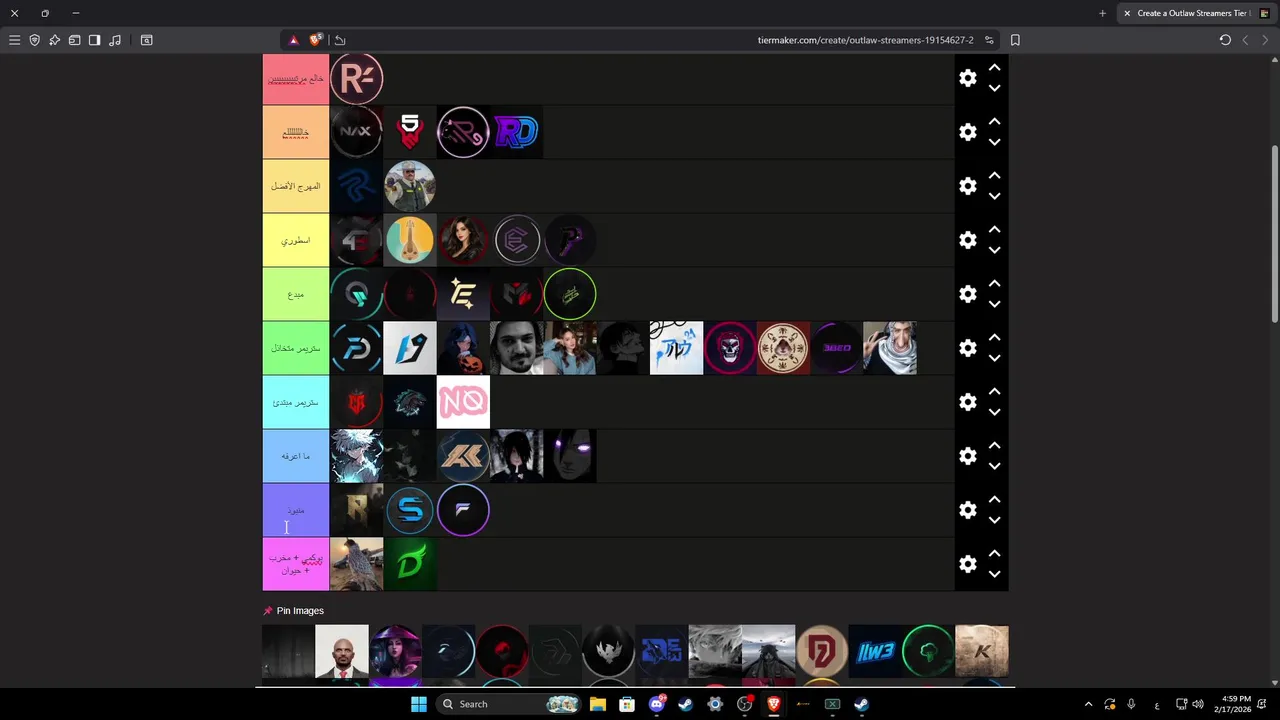Move the ستريمر مبتدئ row up
Screen dimensions: 1280x720
[994, 391]
